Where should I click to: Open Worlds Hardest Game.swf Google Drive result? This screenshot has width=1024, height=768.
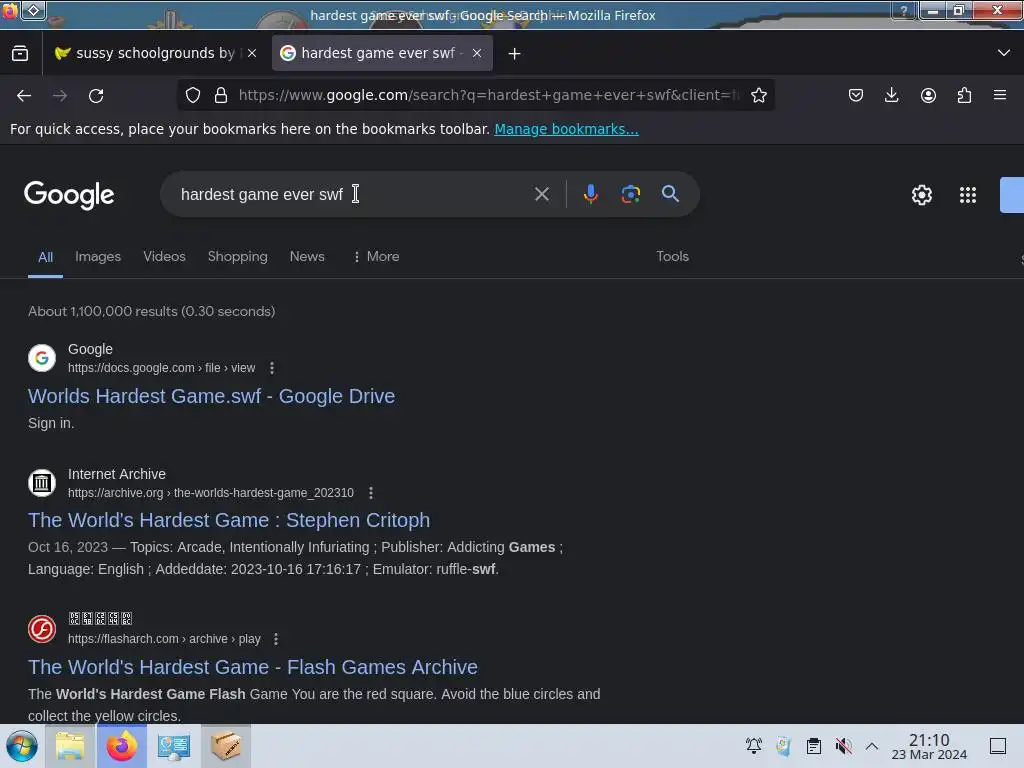point(212,396)
